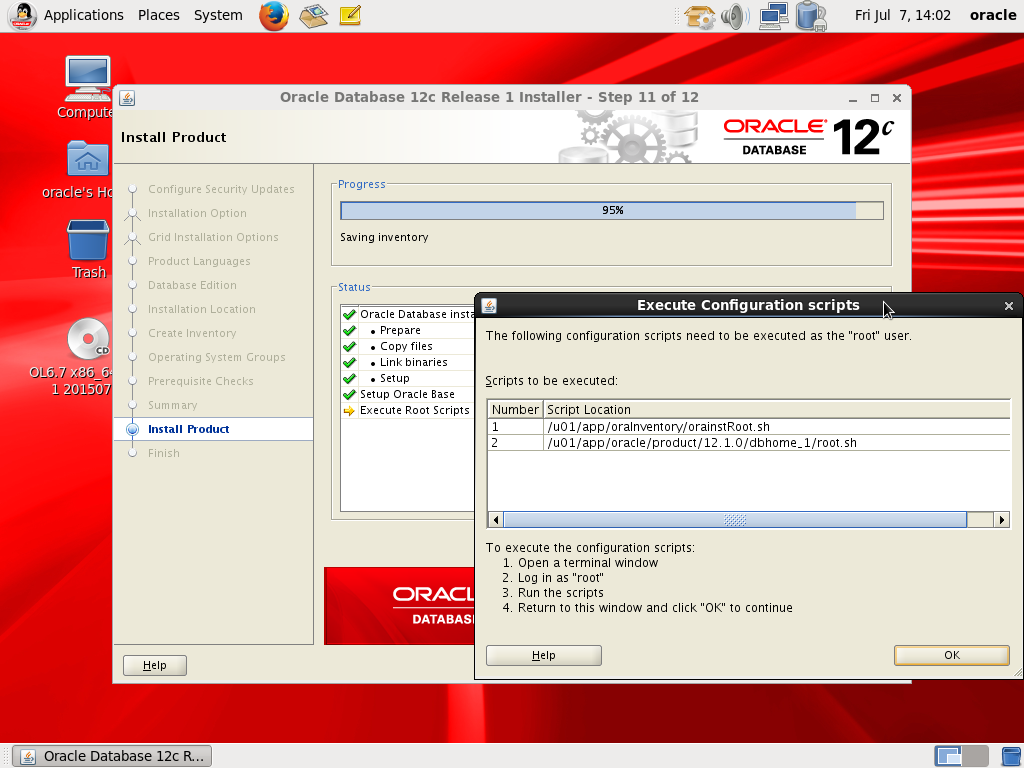Click green checkmark next to Setup Oracle Base
1024x768 pixels.
click(349, 394)
